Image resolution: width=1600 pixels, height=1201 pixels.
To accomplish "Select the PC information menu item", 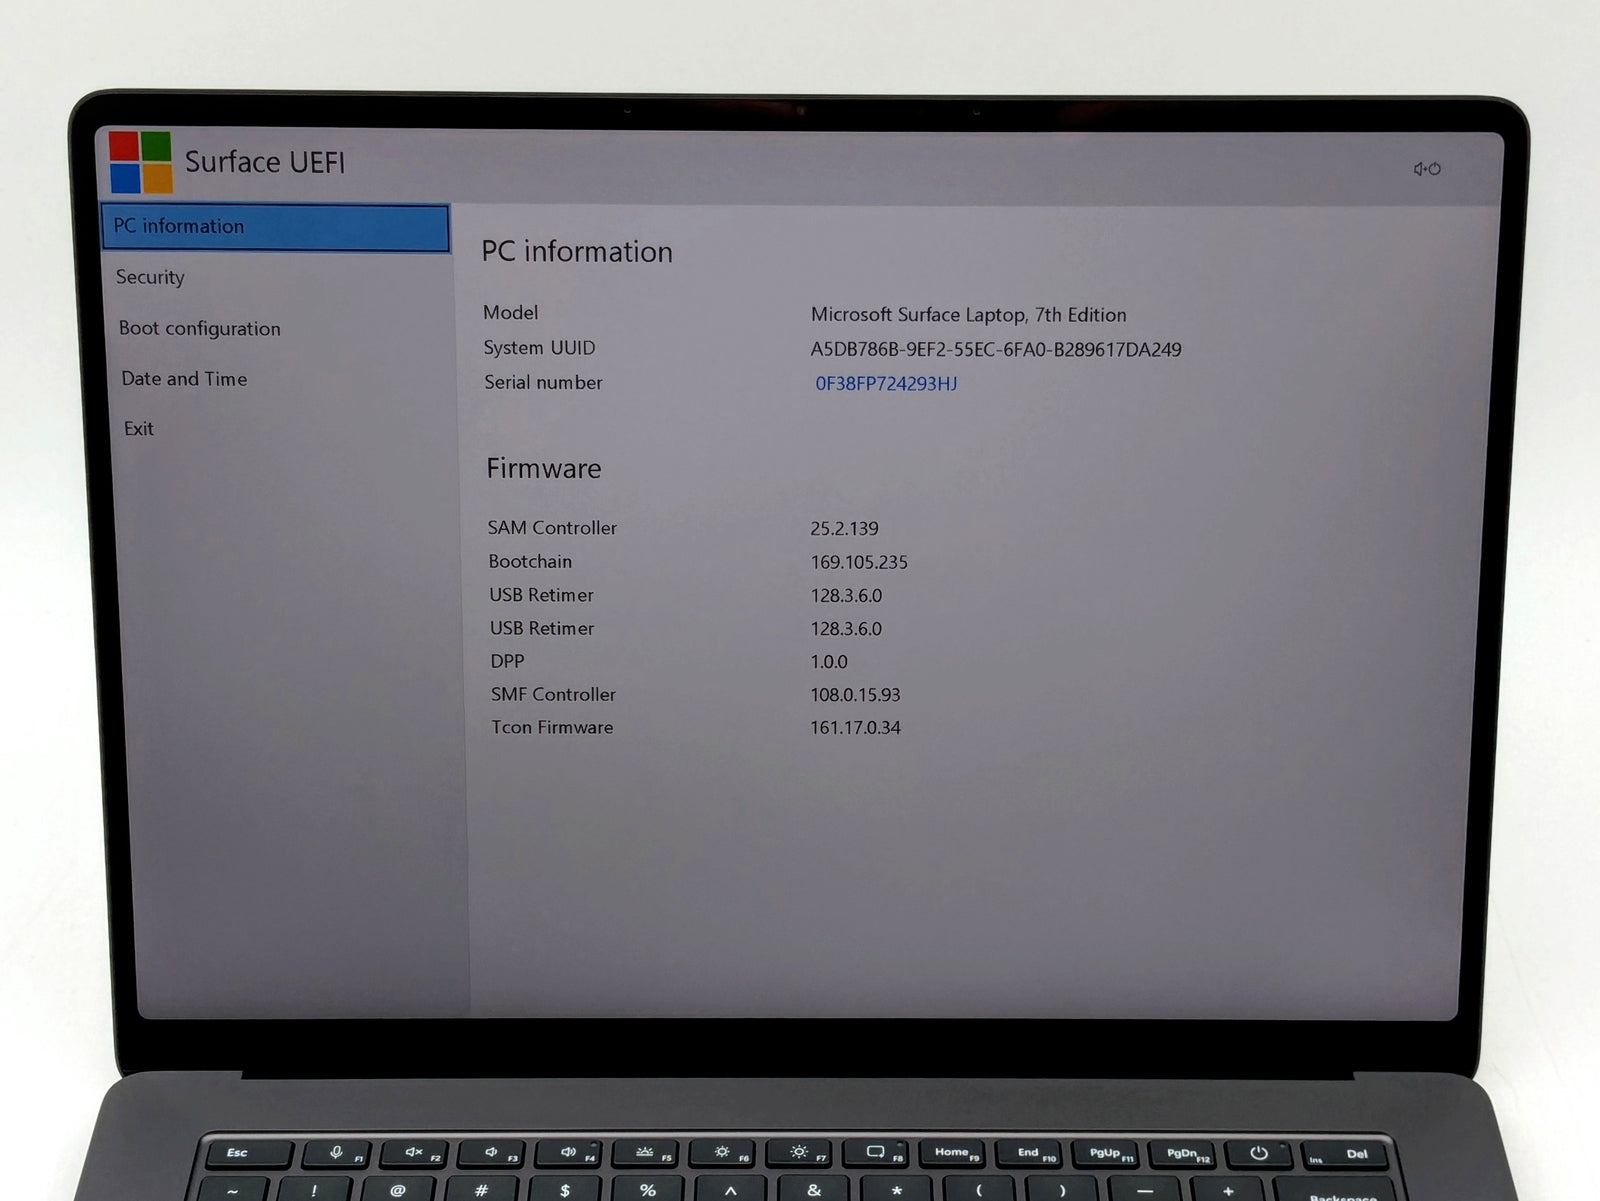I will coord(275,227).
